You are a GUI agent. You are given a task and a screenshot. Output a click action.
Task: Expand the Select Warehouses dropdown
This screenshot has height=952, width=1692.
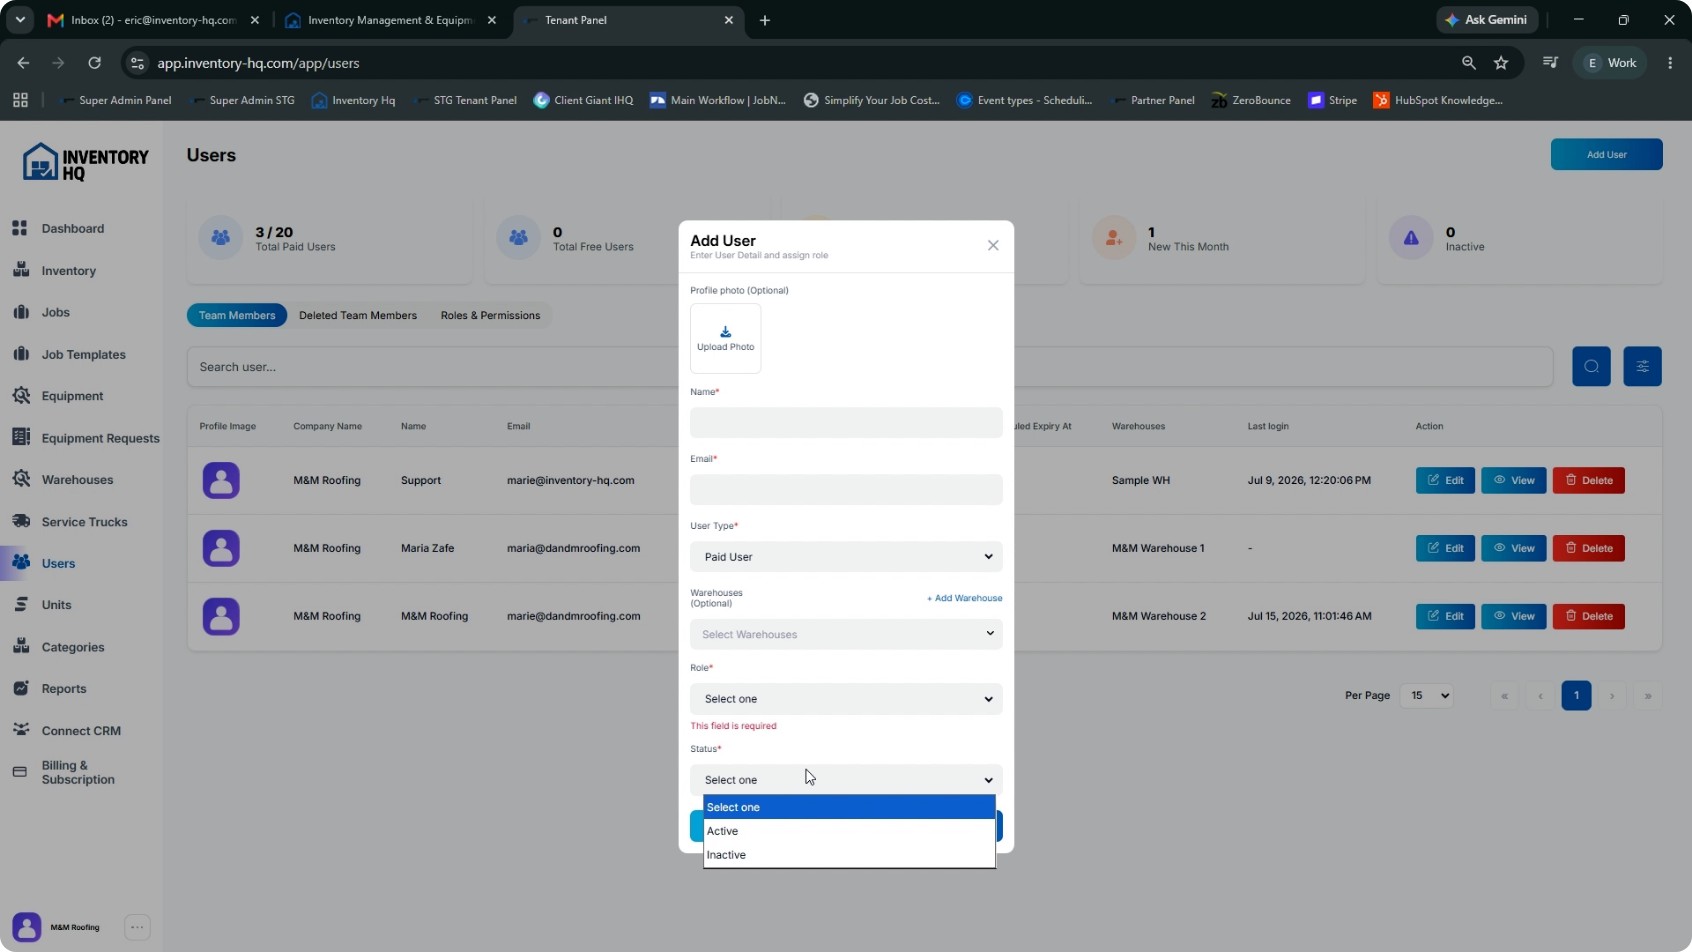(846, 634)
